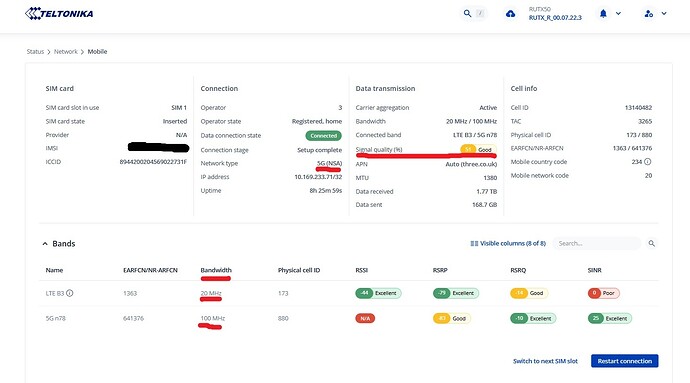Click the RSSI column header
Viewport: 690px width, 383px height.
tap(361, 270)
